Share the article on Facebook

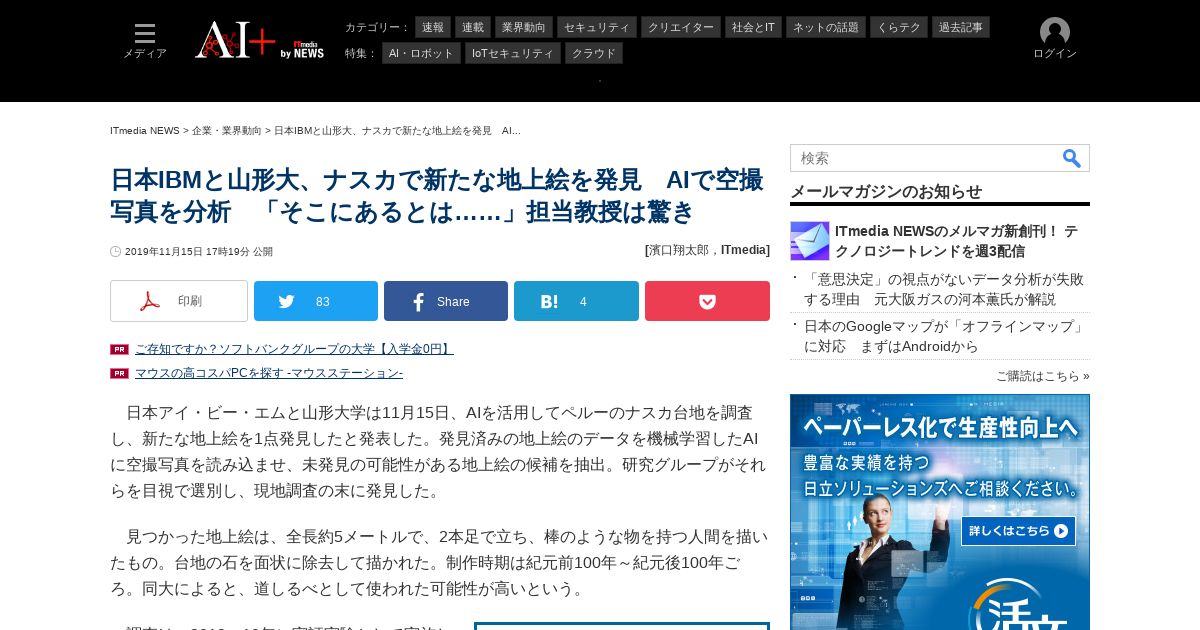[446, 301]
